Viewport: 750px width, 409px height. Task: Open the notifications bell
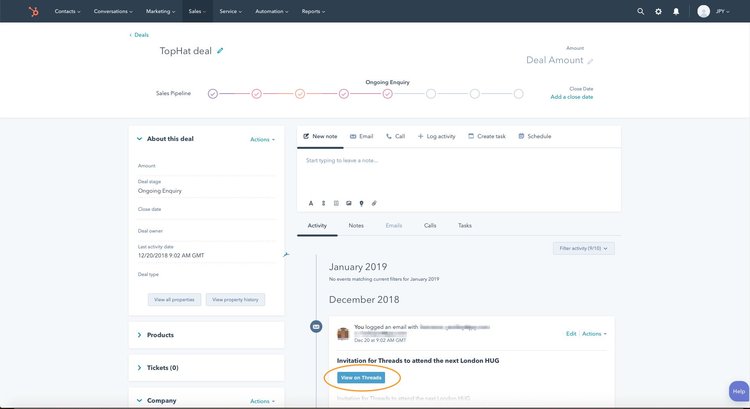(676, 11)
